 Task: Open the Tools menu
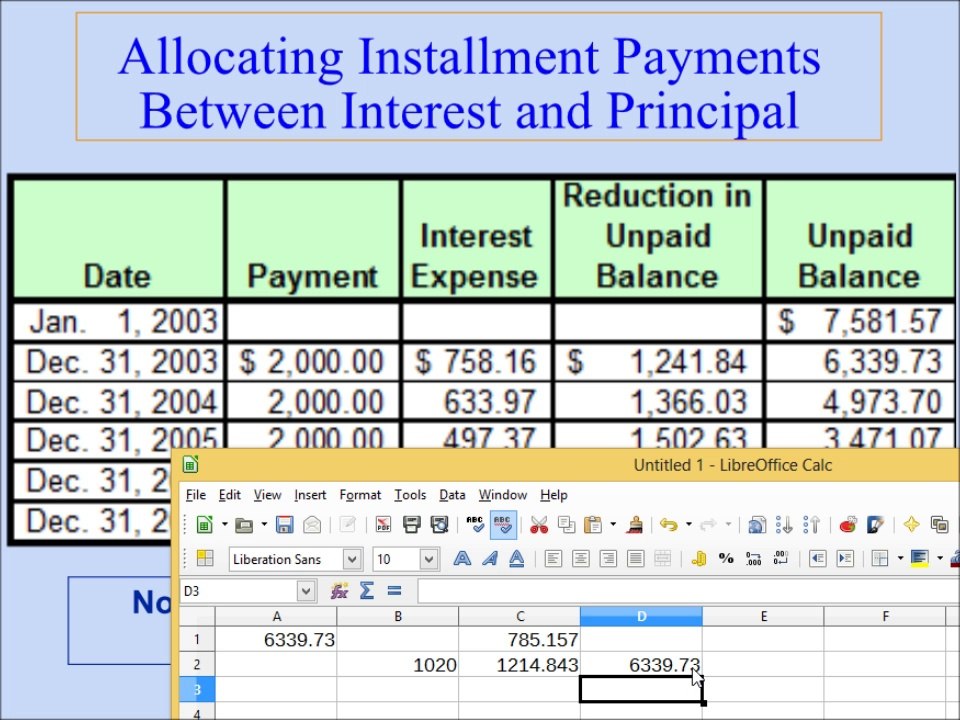(410, 495)
